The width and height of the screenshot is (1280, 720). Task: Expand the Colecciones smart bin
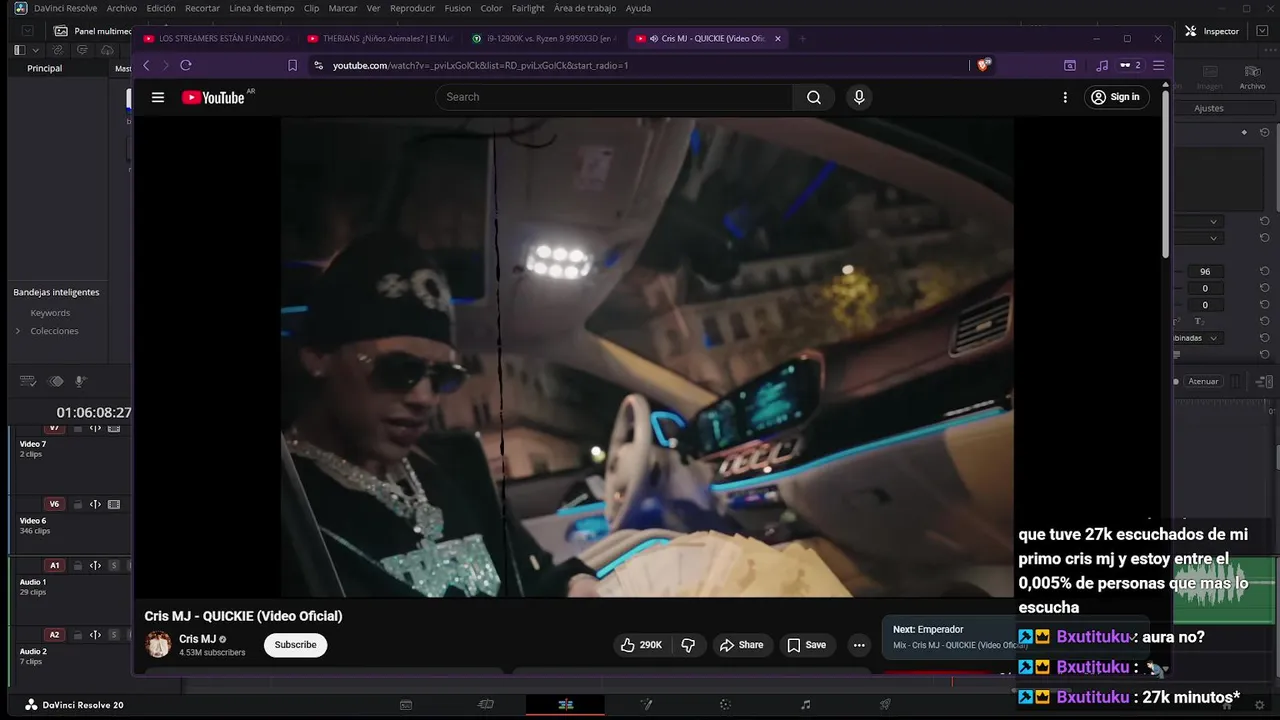pos(17,331)
